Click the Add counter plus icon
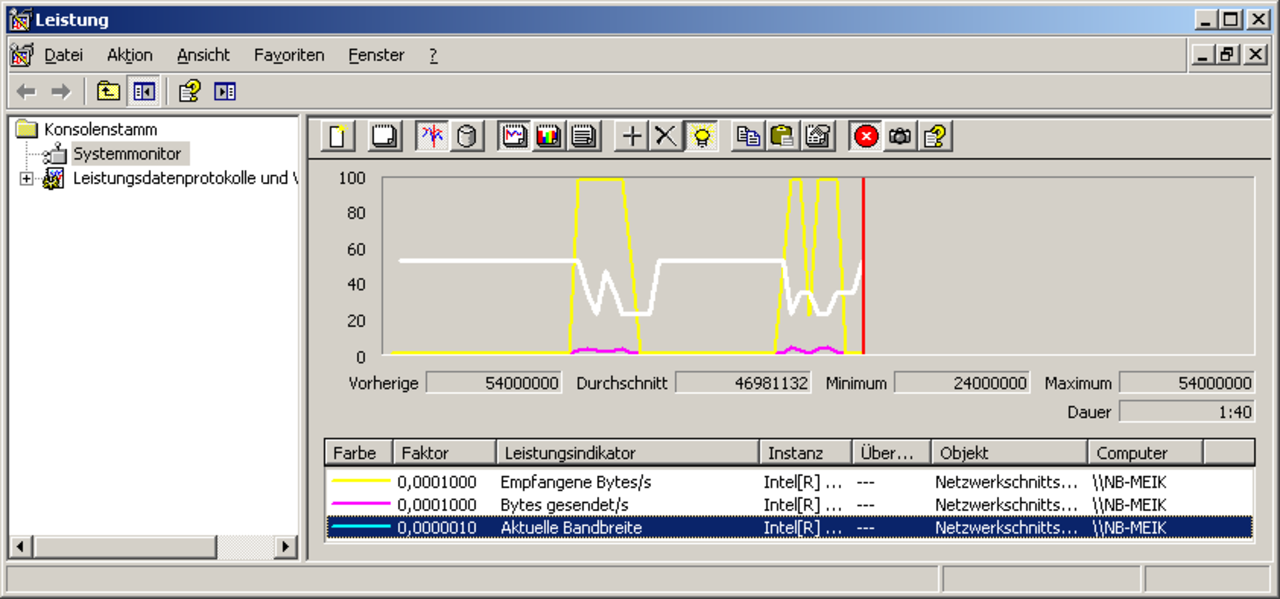 pos(632,136)
